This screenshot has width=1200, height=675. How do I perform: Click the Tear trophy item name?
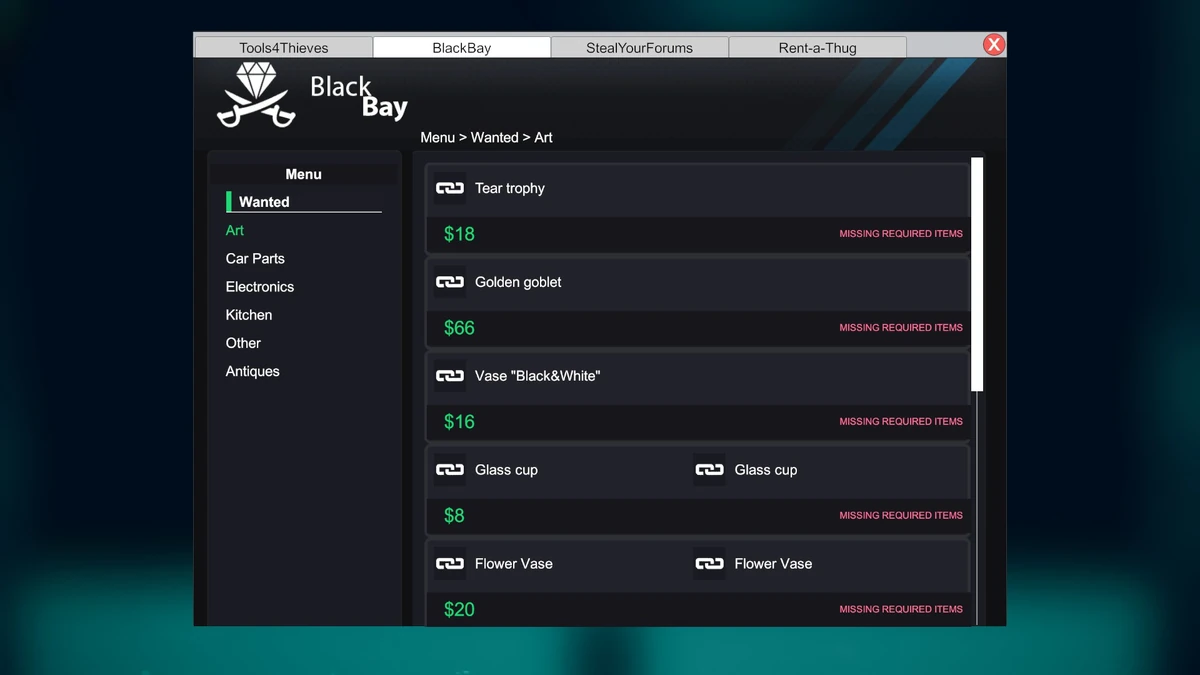[x=510, y=188]
